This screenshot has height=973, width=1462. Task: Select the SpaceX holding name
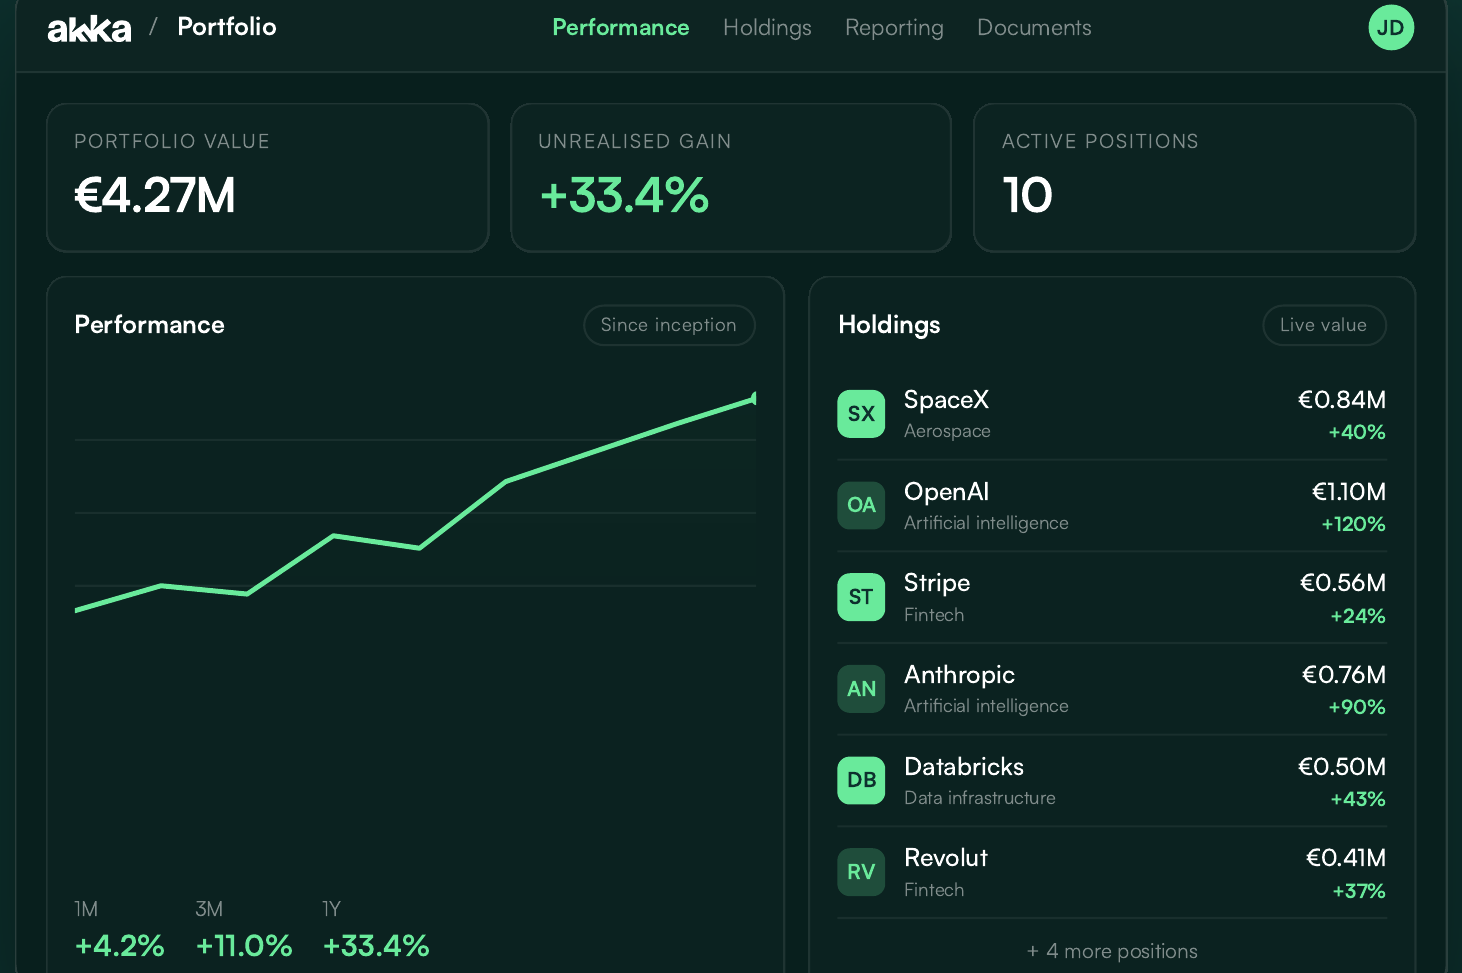point(946,400)
